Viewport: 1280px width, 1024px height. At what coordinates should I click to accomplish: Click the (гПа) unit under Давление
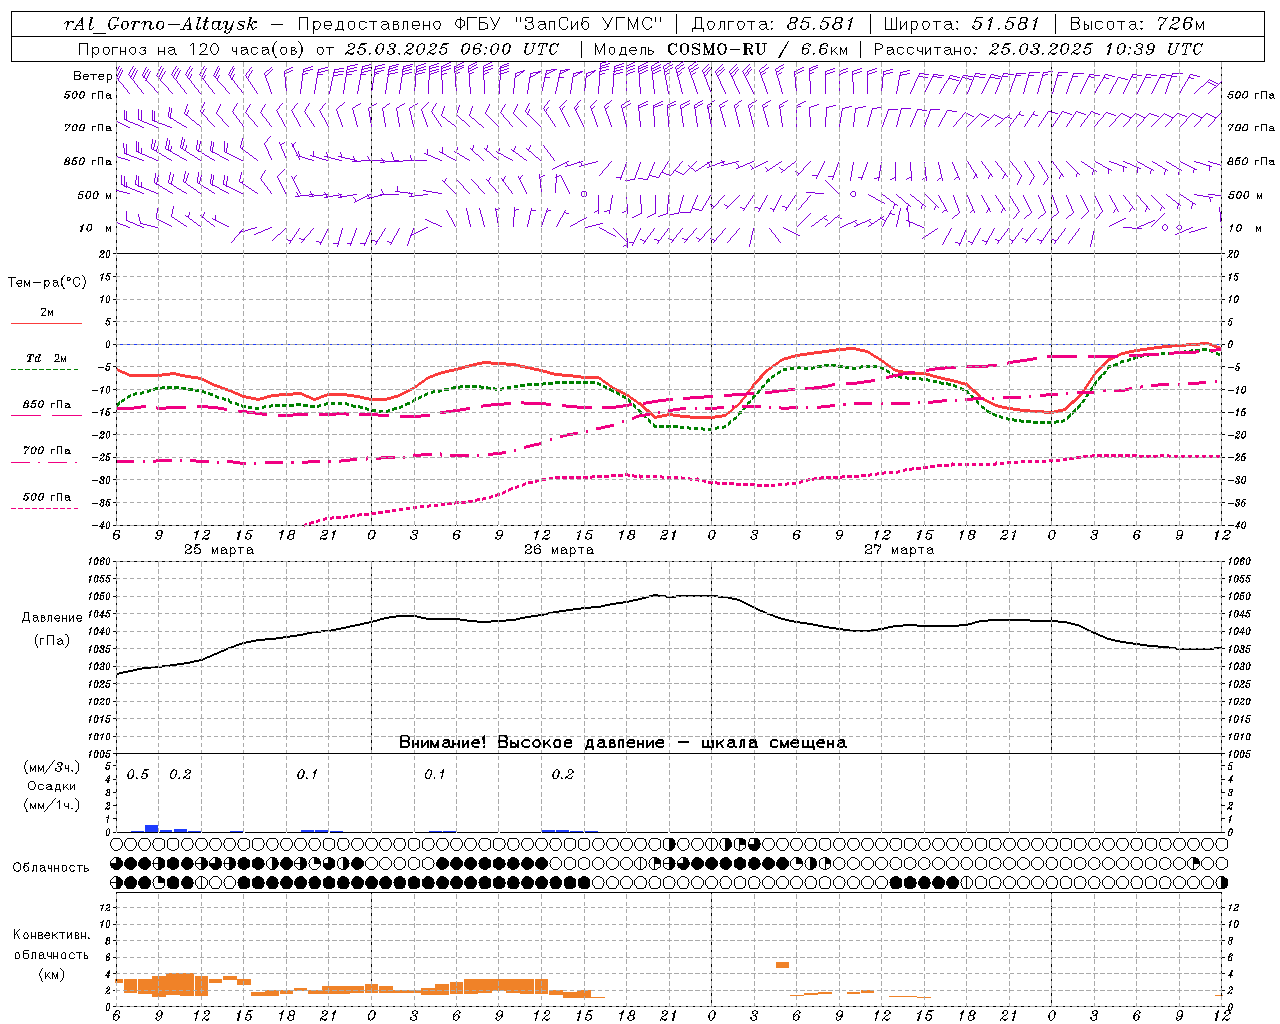(52, 640)
